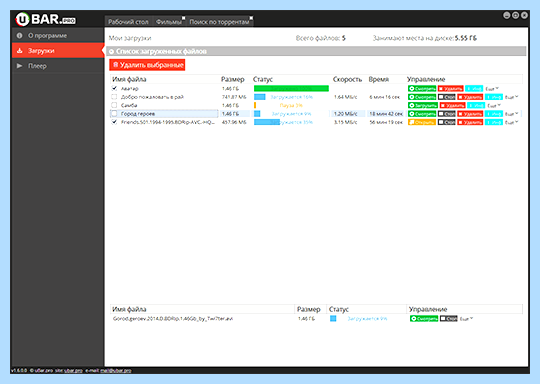Click the uBar.pro logo
Viewport: 540px width, 384px height.
tap(45, 19)
